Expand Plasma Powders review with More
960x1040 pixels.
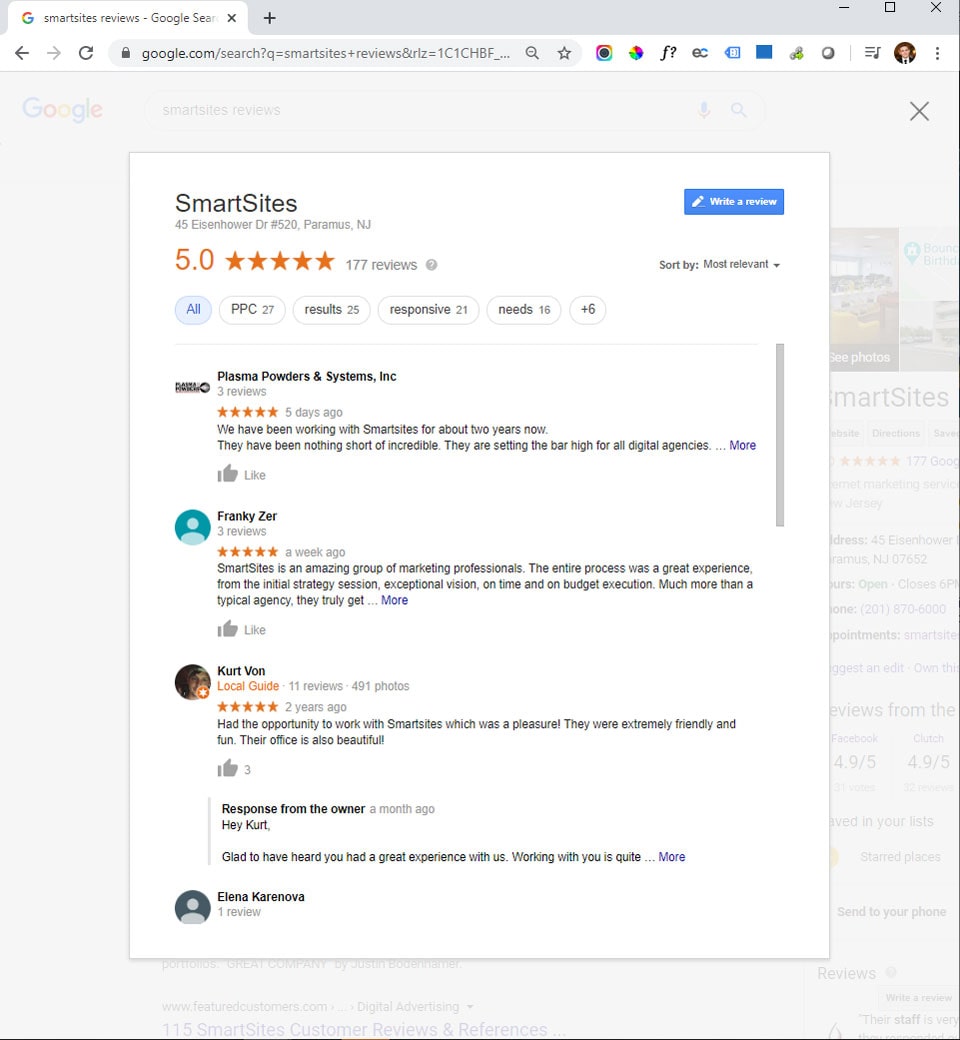(742, 446)
